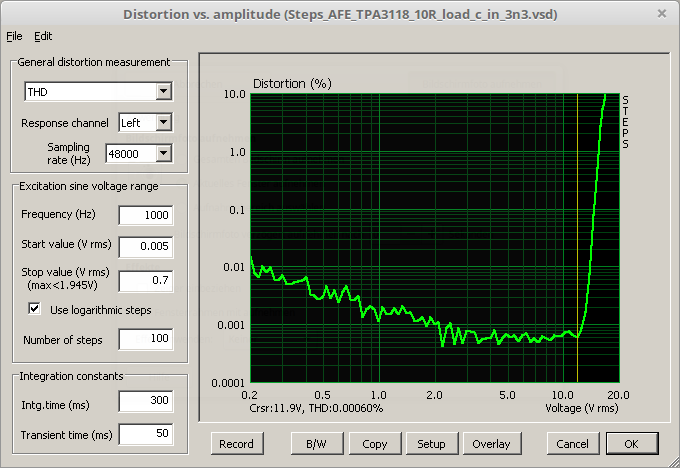Cancel the distortion dialog
Image resolution: width=680 pixels, height=468 pixels.
572,443
